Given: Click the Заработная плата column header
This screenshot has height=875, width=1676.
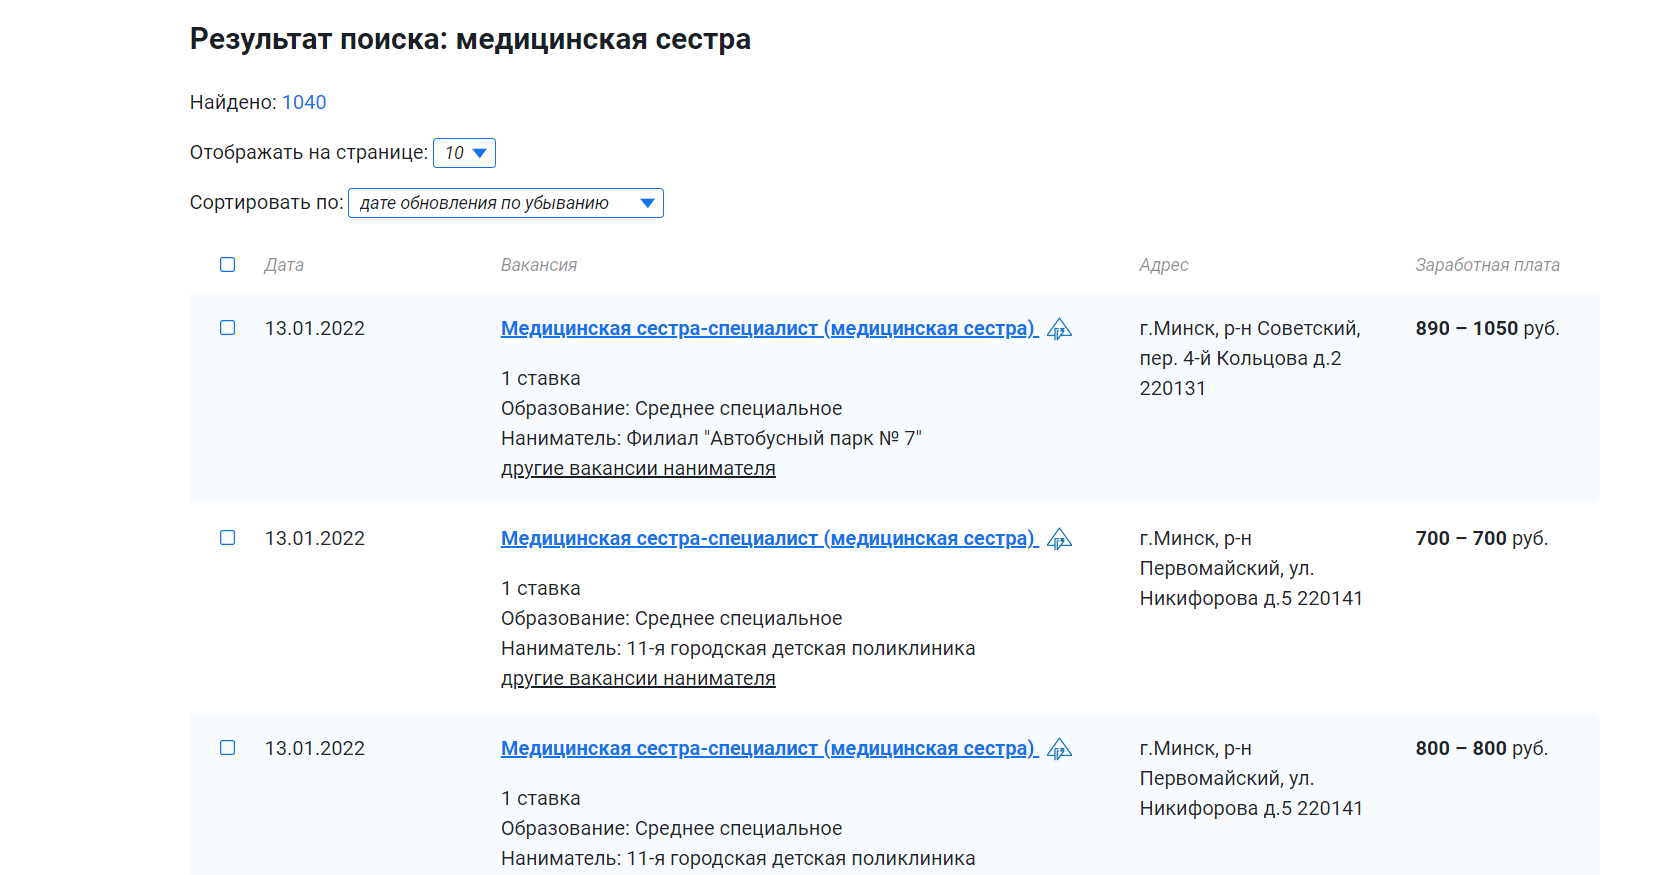Looking at the screenshot, I should [1487, 265].
